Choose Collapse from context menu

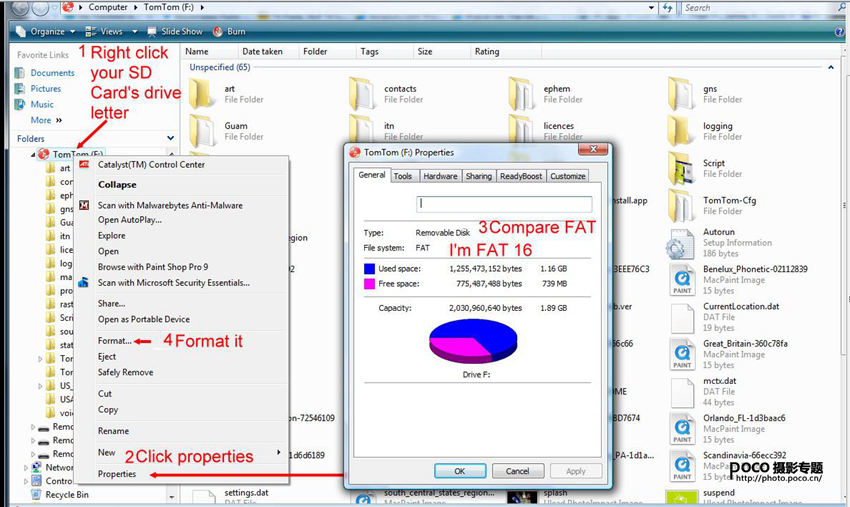click(x=117, y=184)
